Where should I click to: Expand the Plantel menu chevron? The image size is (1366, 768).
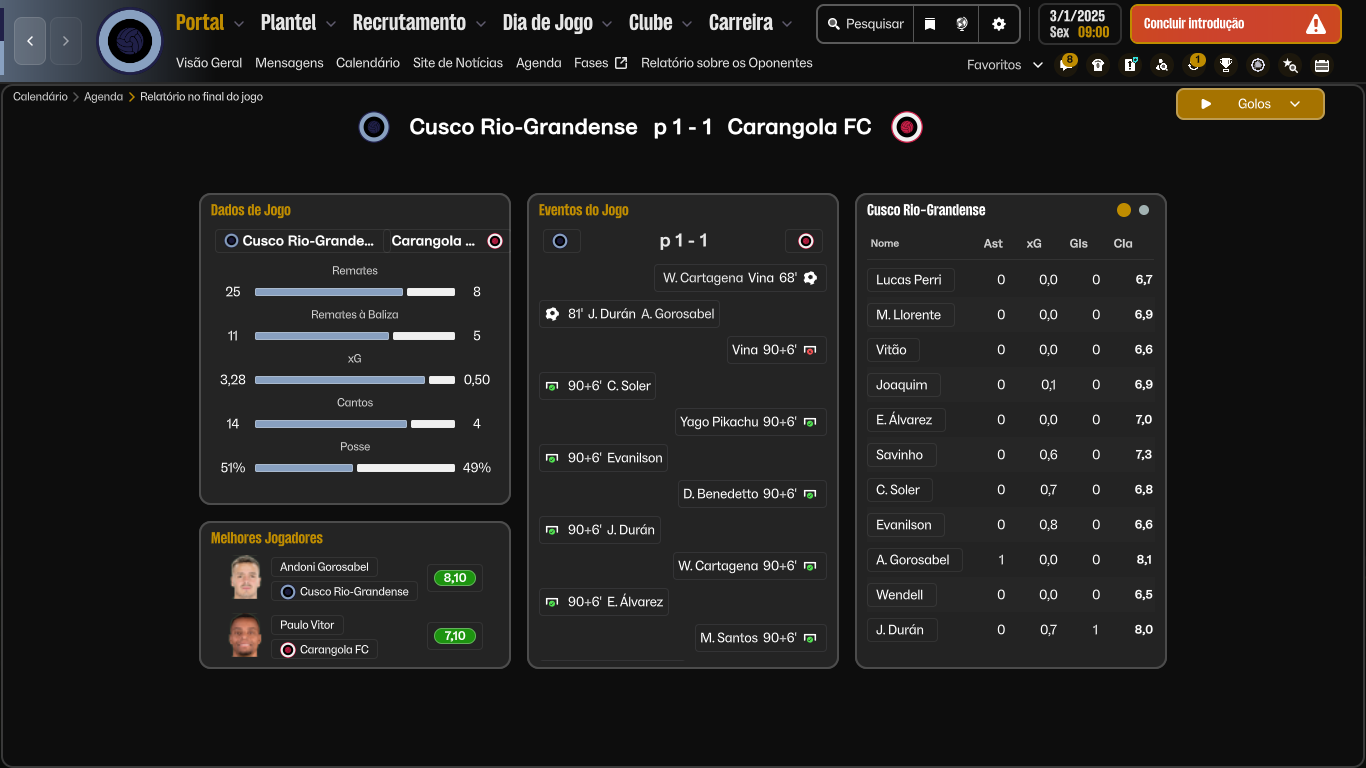tap(330, 24)
